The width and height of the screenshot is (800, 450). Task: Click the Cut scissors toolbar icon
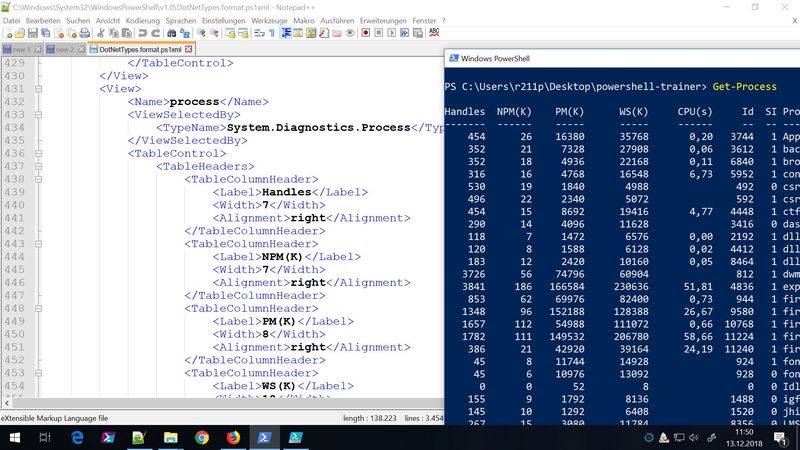pos(102,33)
